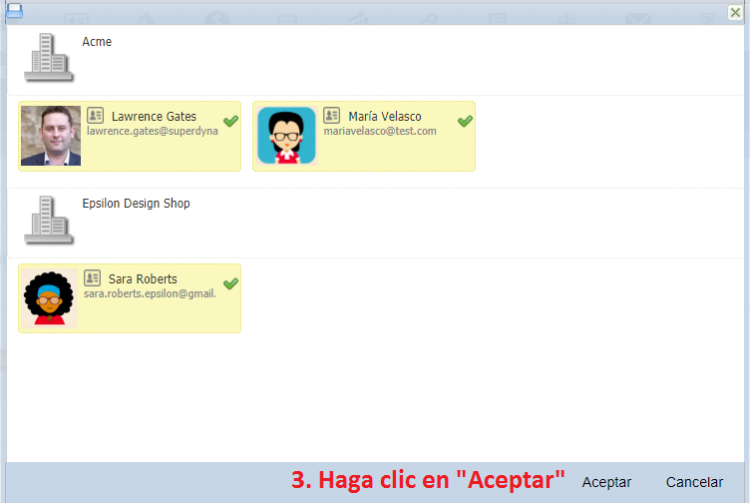Click the Epsilon Design Shop company name
Screen dimensions: 750x503
pos(136,203)
